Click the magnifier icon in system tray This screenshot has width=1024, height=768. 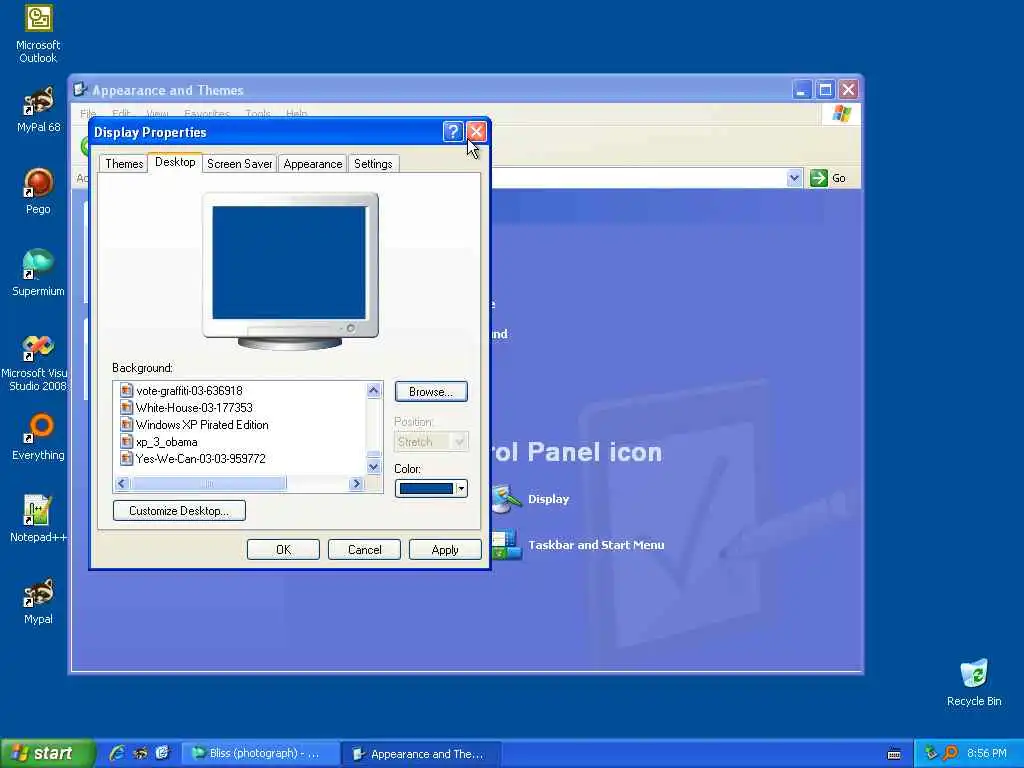click(950, 753)
